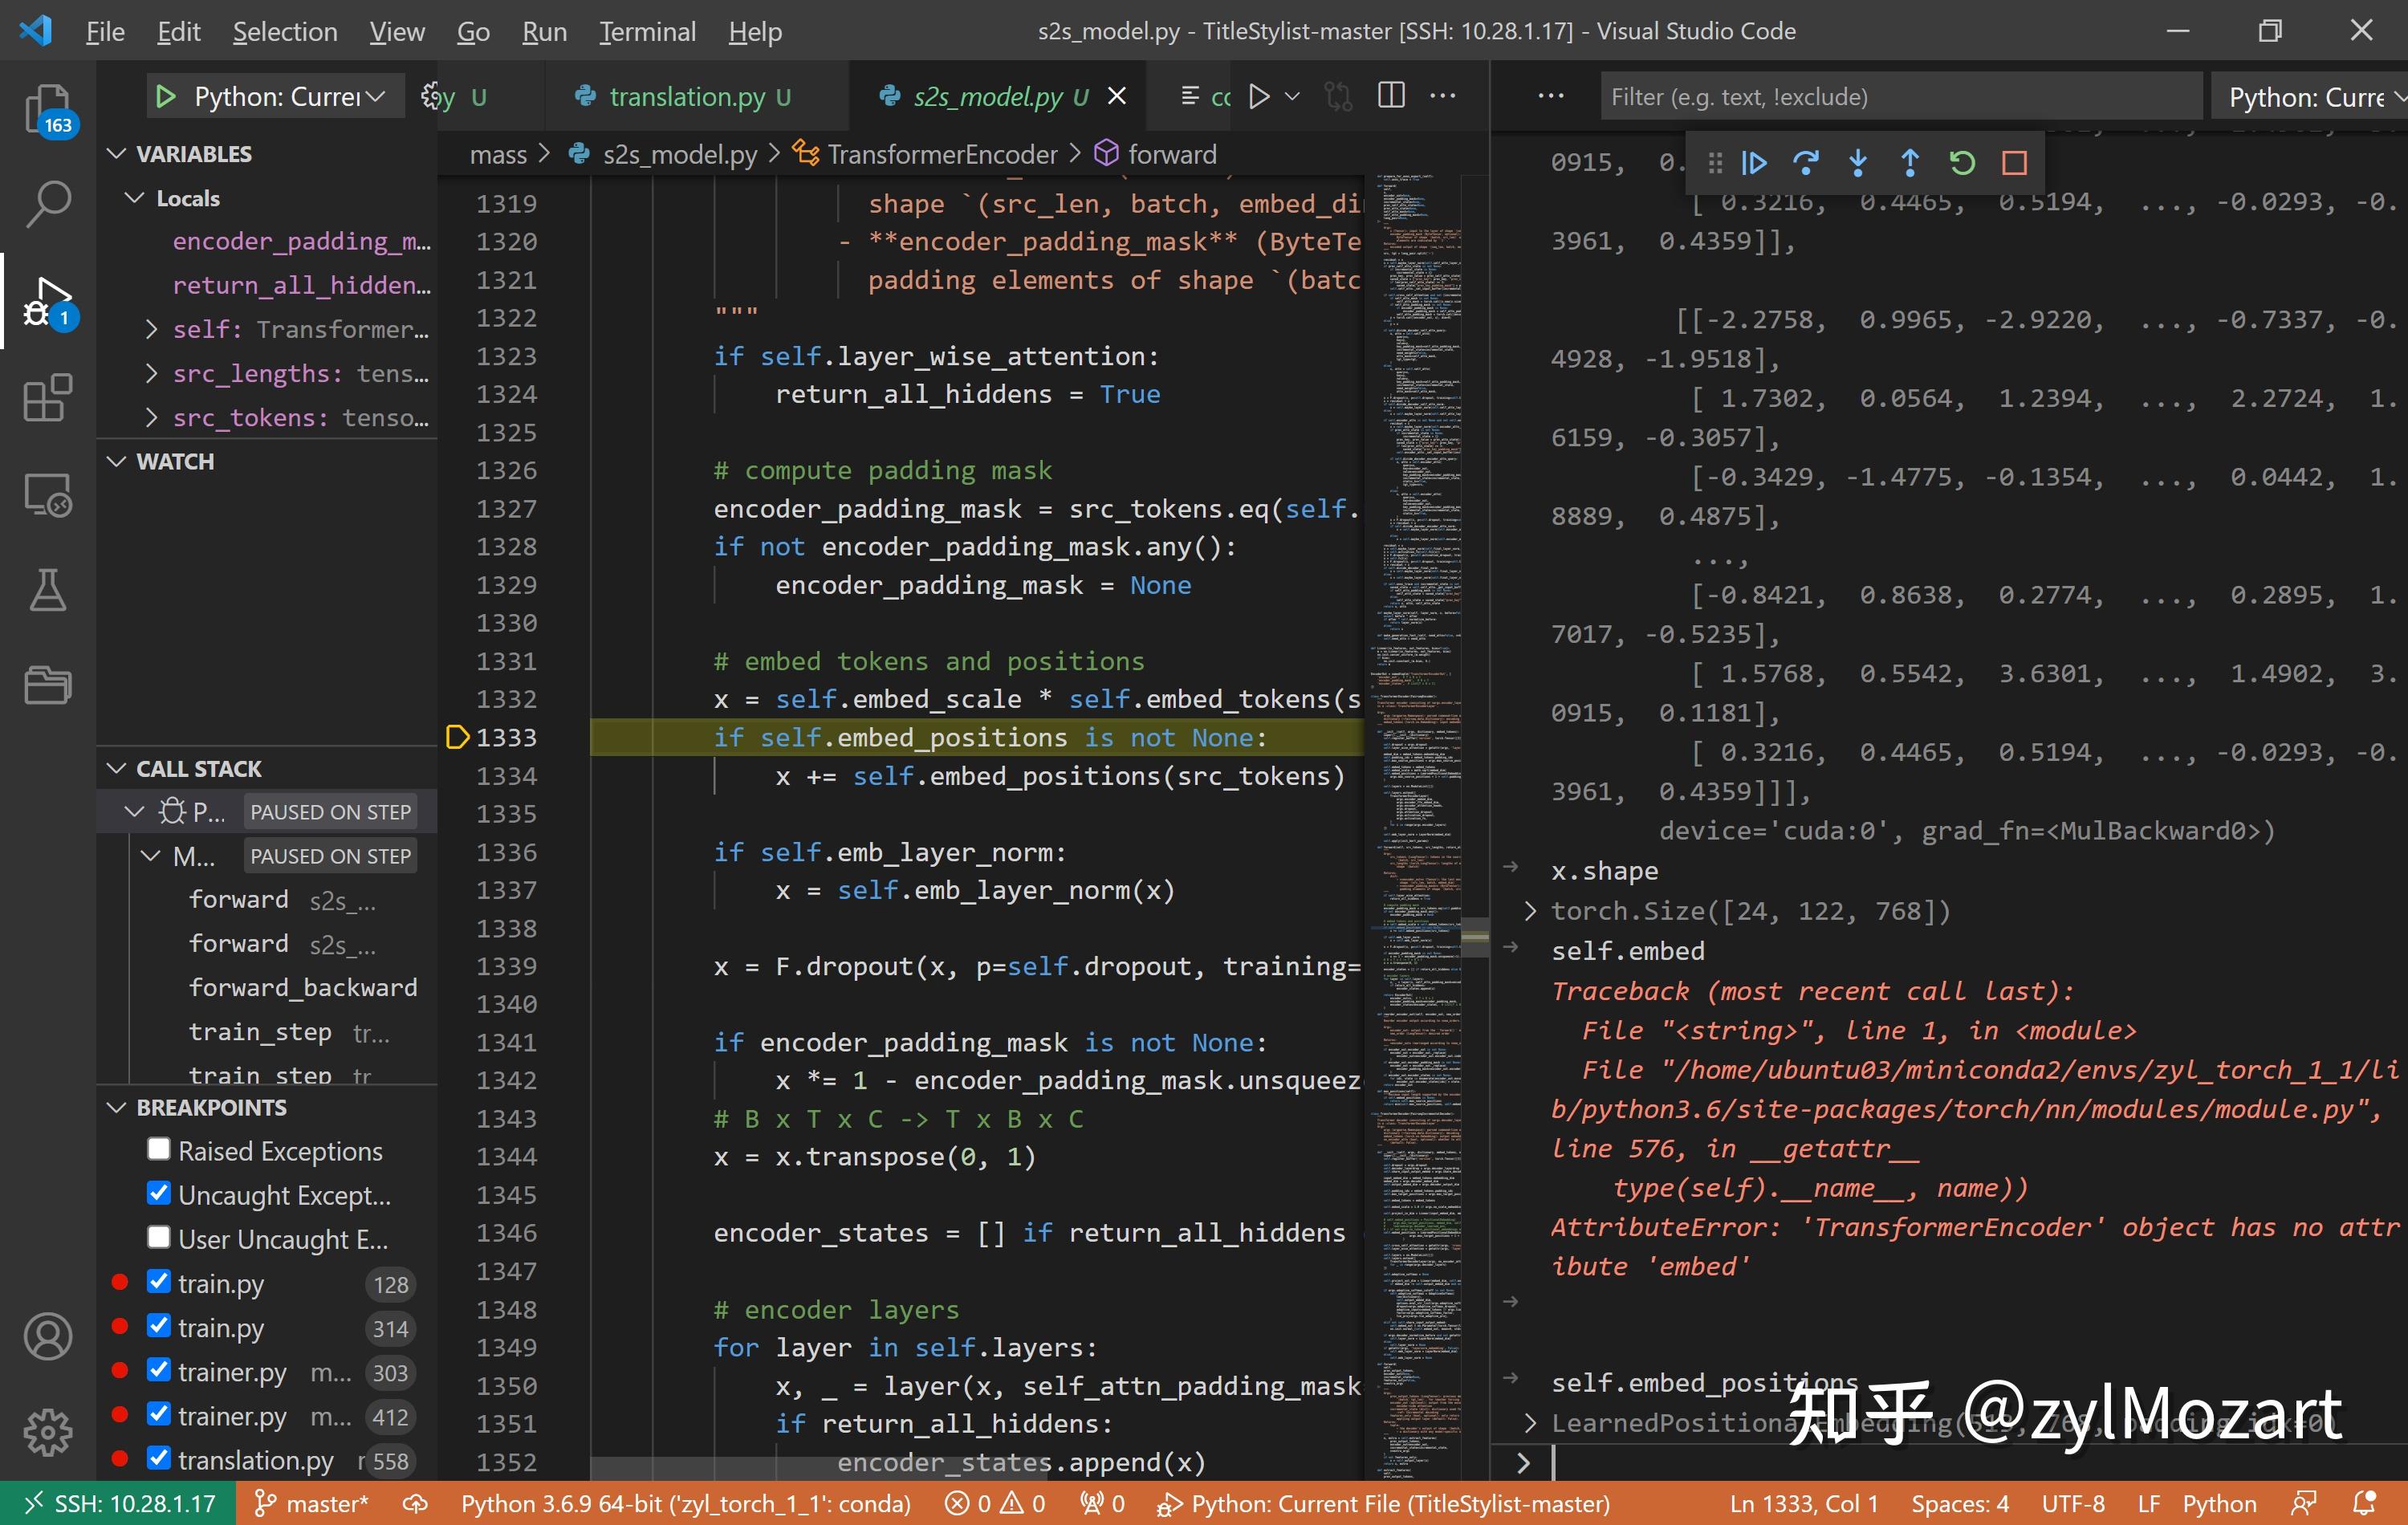Expand the torch.Size result in console
This screenshot has height=1525, width=2408.
(x=1530, y=911)
